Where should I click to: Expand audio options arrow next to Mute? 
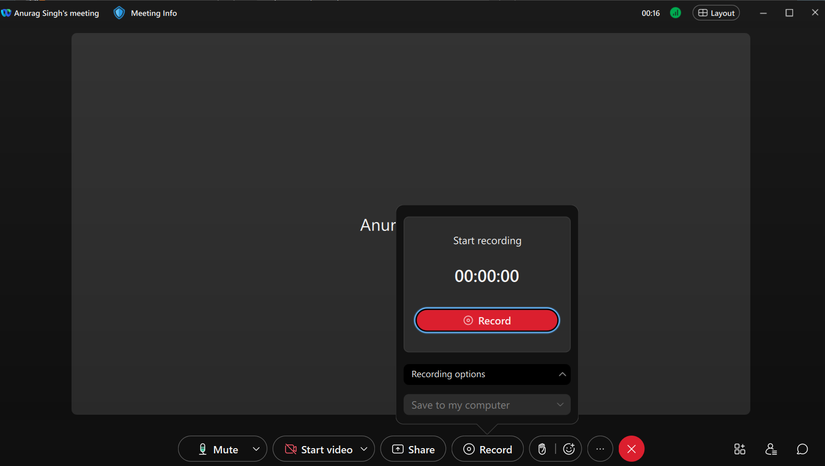(x=256, y=450)
